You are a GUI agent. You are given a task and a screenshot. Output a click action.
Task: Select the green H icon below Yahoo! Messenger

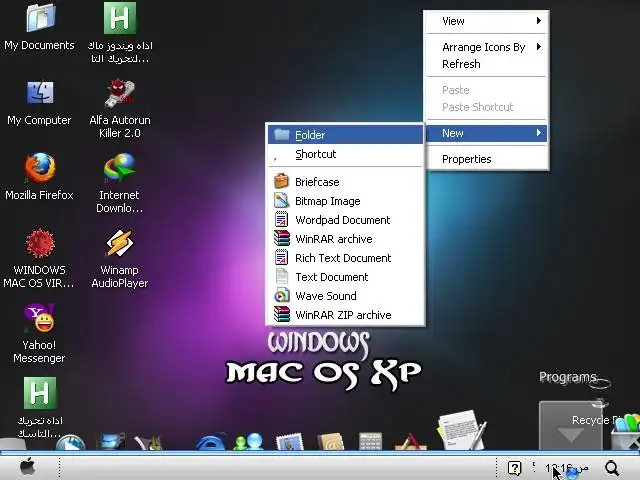click(x=40, y=393)
